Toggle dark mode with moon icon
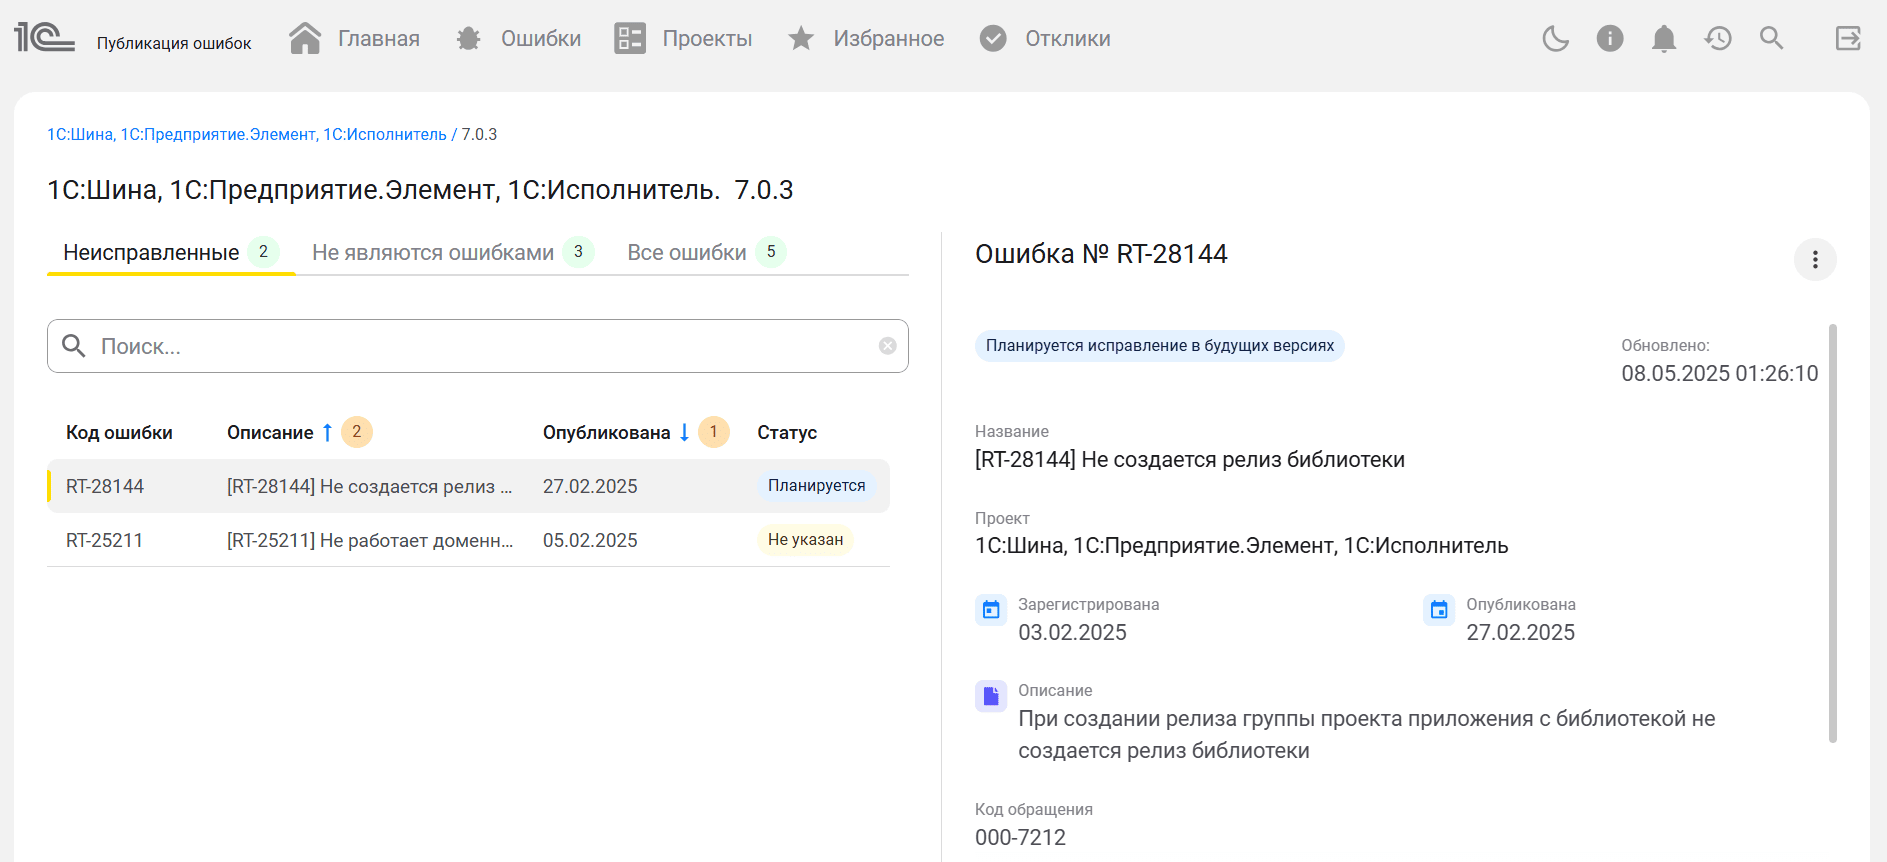Viewport: 1887px width, 862px height. (x=1555, y=39)
